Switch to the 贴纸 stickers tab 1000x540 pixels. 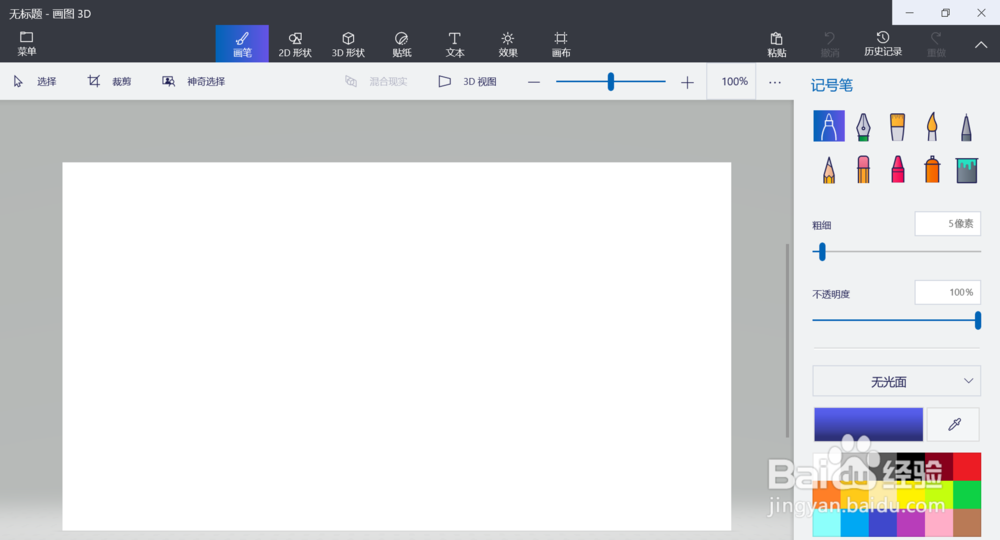[x=401, y=43]
